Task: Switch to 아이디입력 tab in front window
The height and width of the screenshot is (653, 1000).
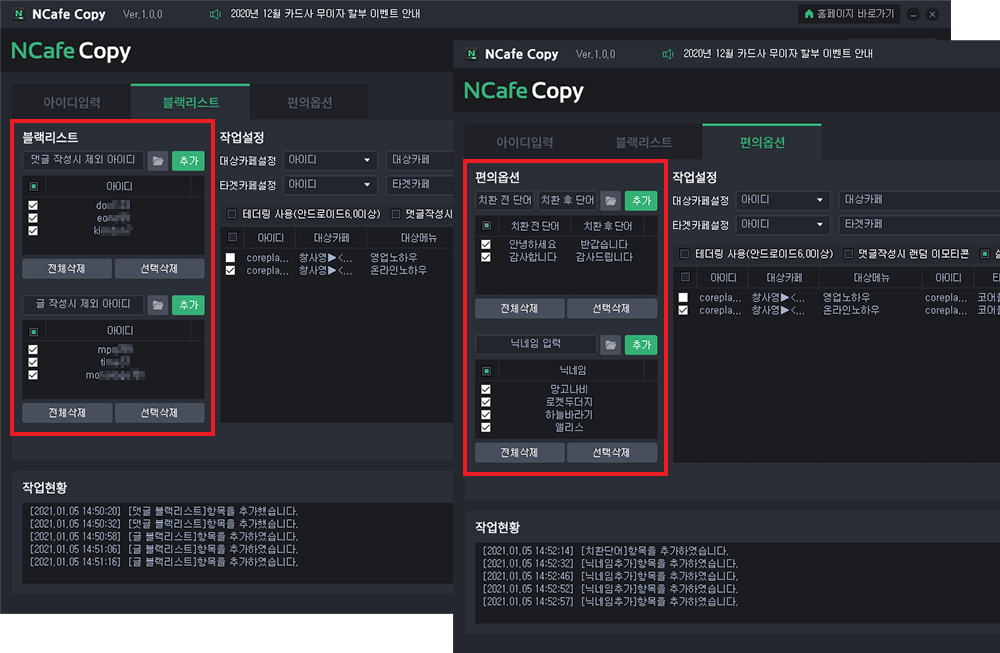Action: click(x=524, y=142)
